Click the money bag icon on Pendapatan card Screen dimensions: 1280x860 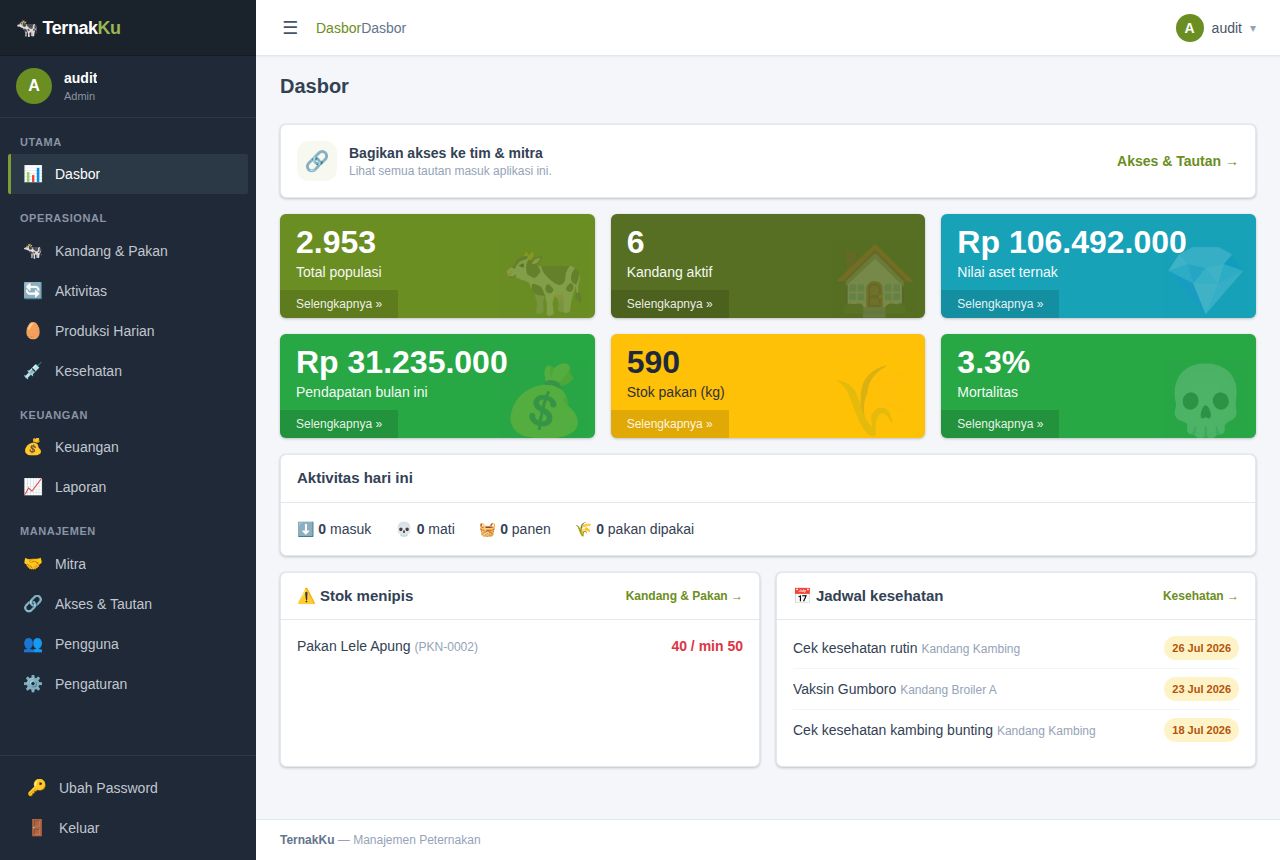[544, 401]
